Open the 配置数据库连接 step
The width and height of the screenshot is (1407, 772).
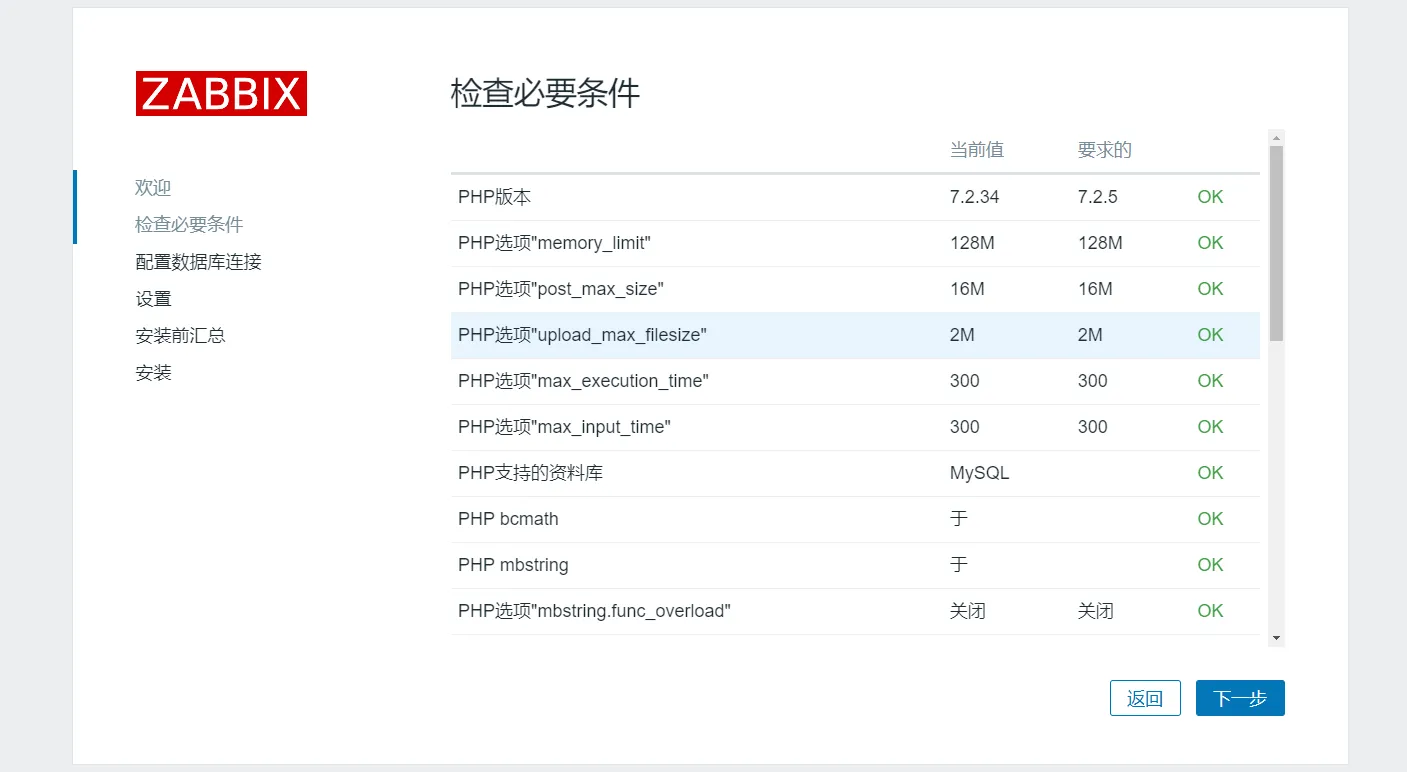point(198,262)
